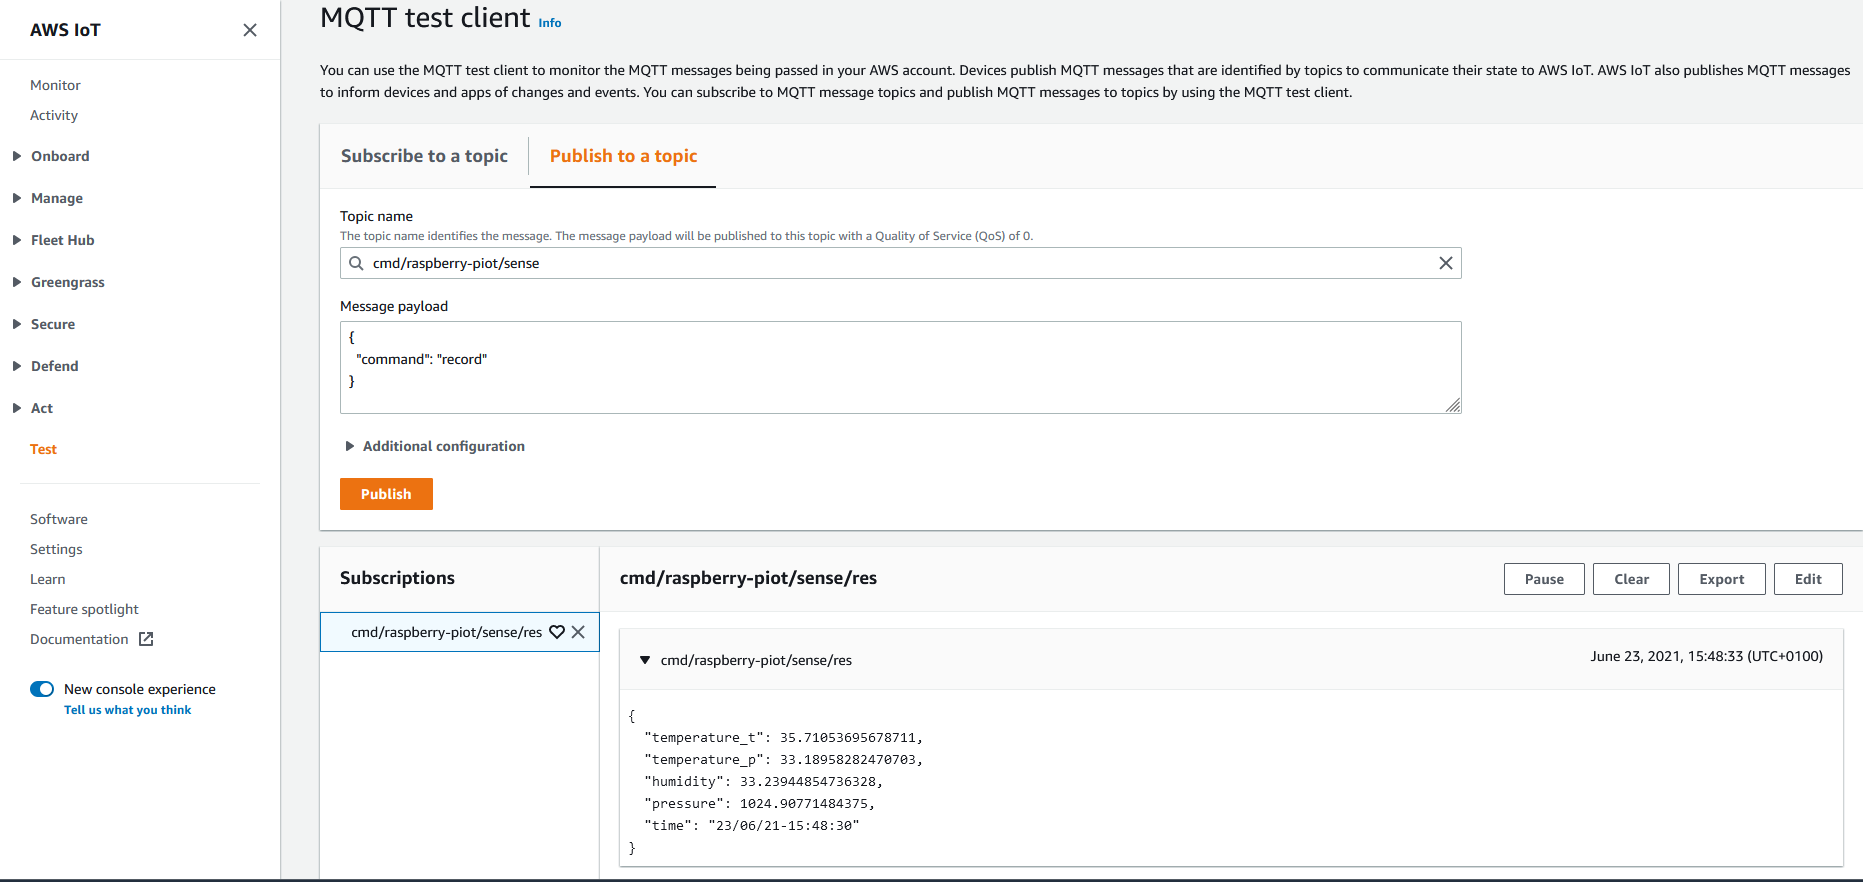The height and width of the screenshot is (882, 1863).
Task: Open Documentation external link icon
Action: coord(146,639)
